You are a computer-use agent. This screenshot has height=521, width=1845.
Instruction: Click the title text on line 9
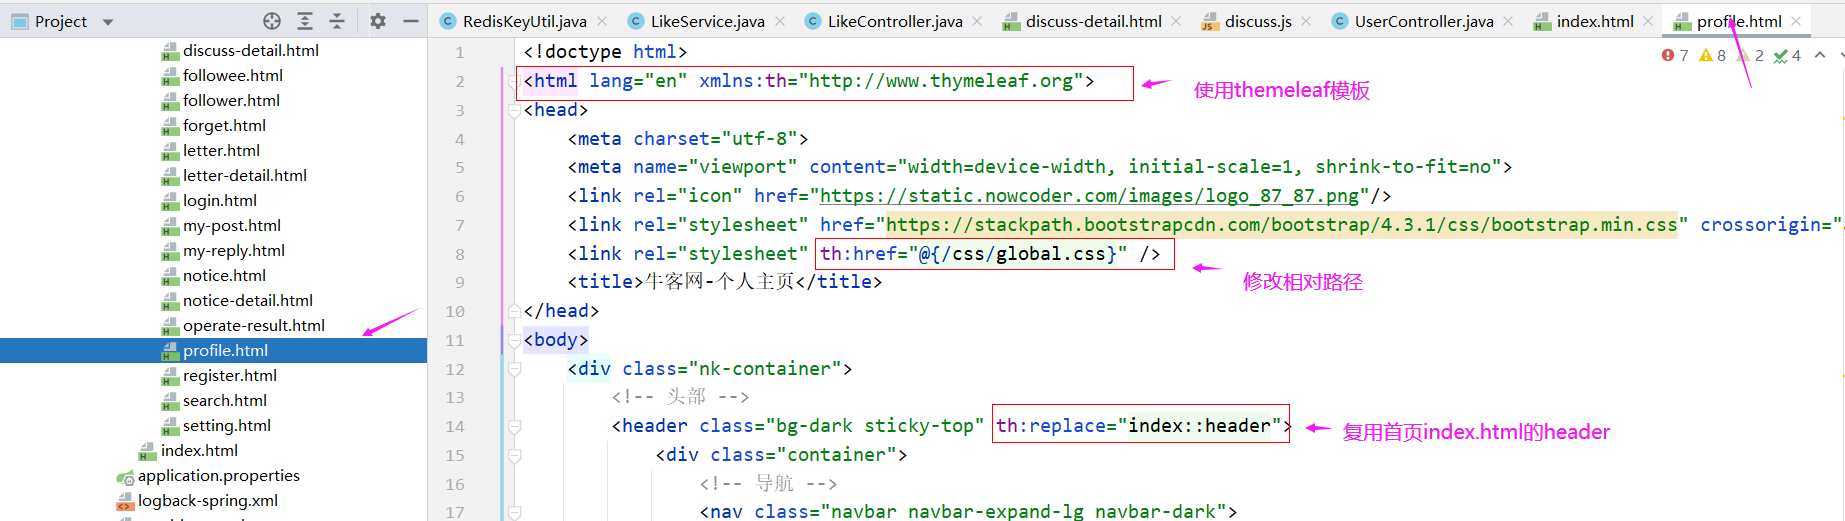[720, 282]
